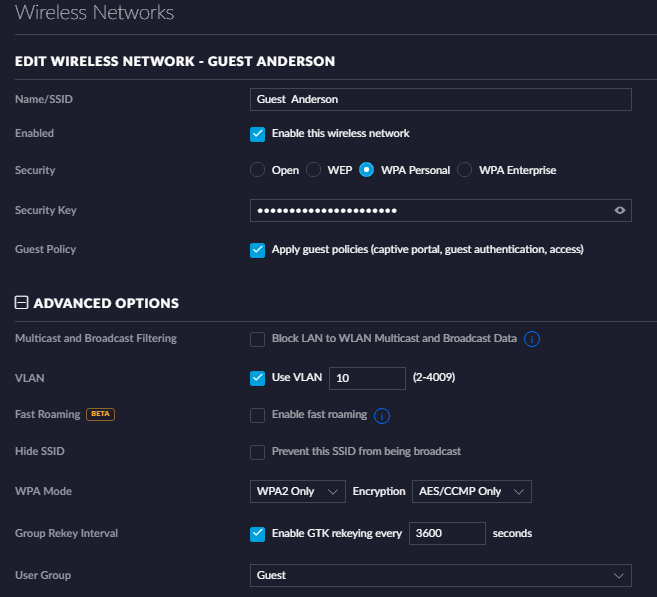Toggle Apply guest policies checkbox
The width and height of the screenshot is (657, 597).
point(257,250)
